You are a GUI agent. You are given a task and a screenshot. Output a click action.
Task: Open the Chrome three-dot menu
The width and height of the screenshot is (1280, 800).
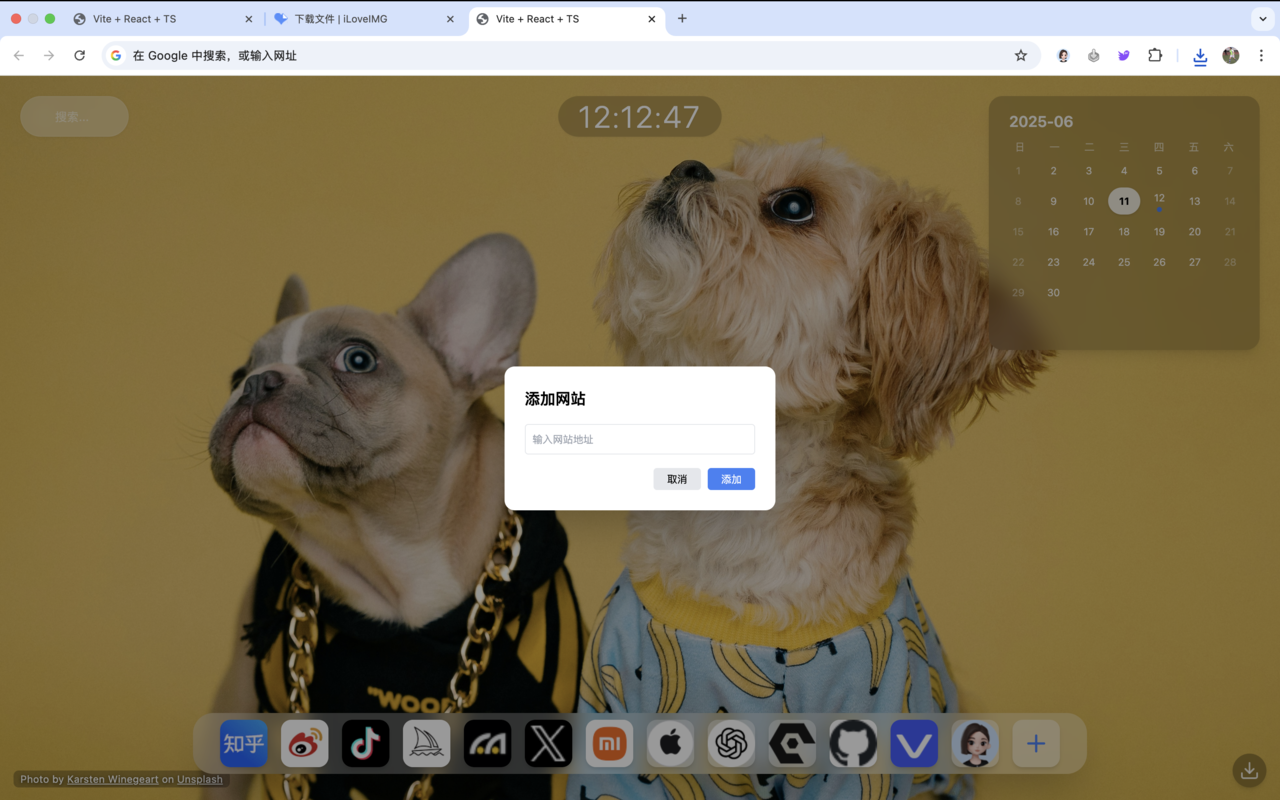point(1261,56)
